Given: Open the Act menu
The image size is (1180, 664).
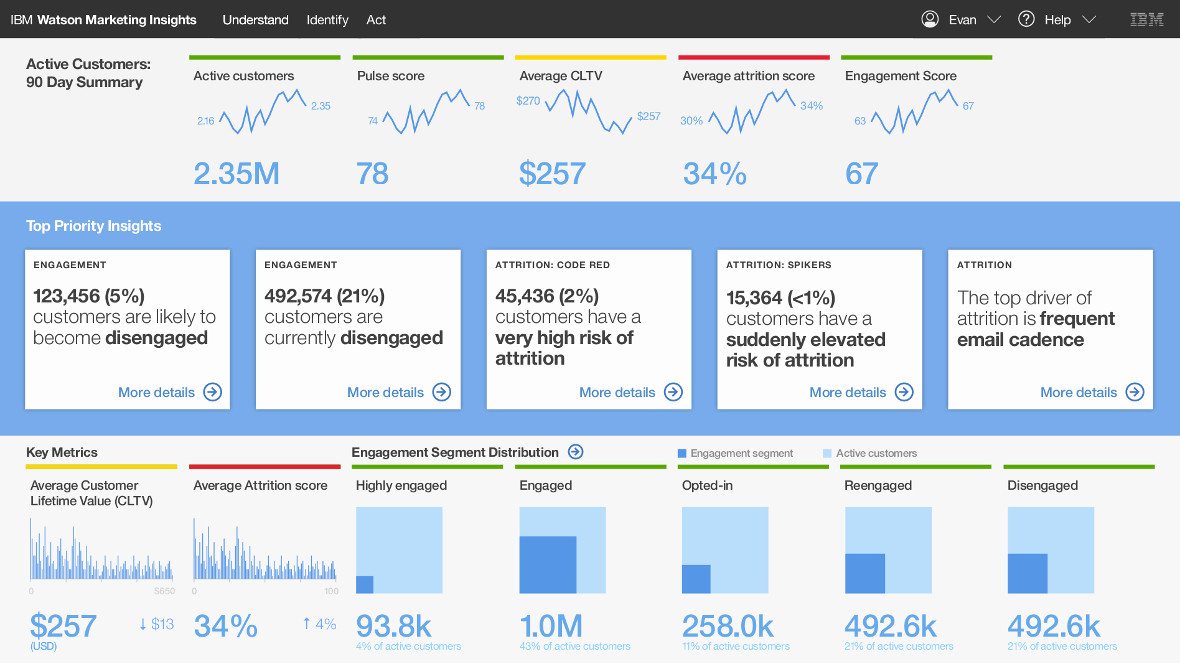Looking at the screenshot, I should pyautogui.click(x=376, y=20).
